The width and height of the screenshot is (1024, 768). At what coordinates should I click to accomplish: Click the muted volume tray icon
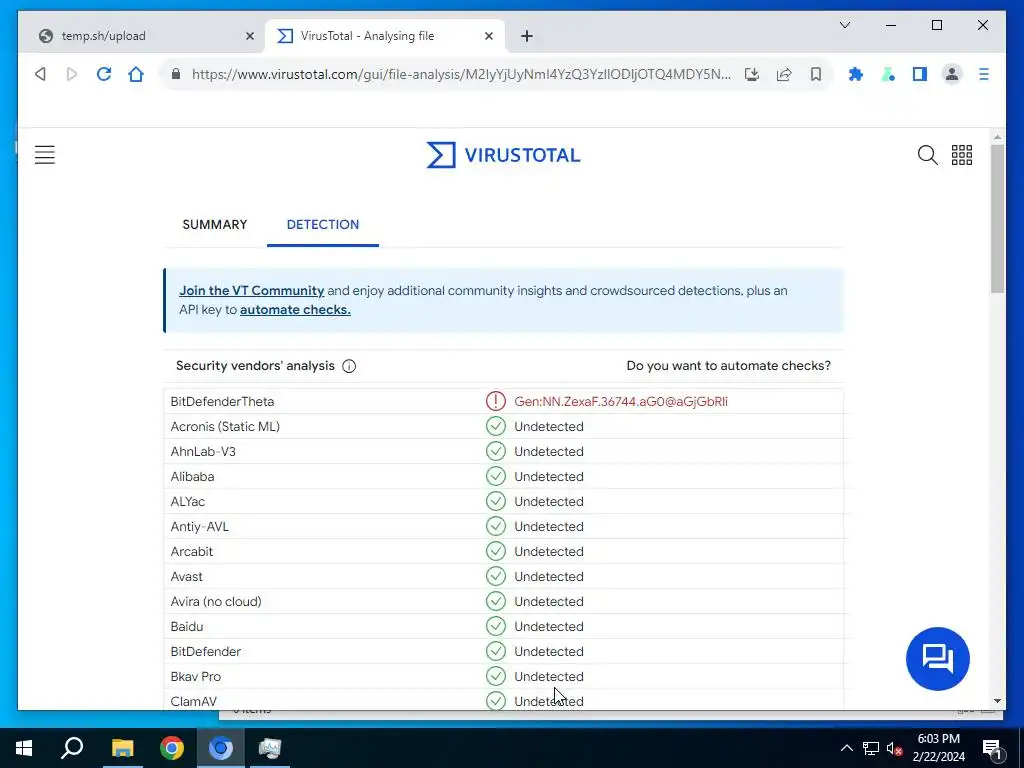[894, 748]
